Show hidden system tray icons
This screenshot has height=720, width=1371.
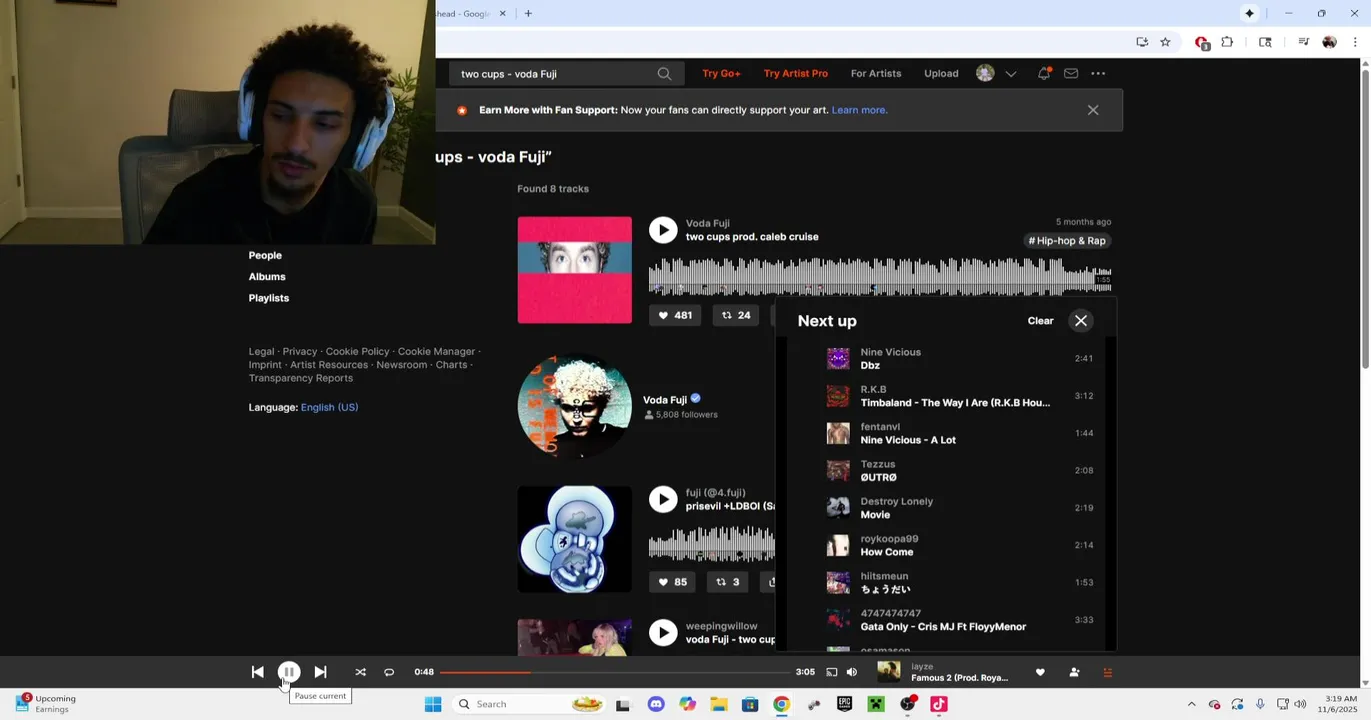click(1191, 704)
